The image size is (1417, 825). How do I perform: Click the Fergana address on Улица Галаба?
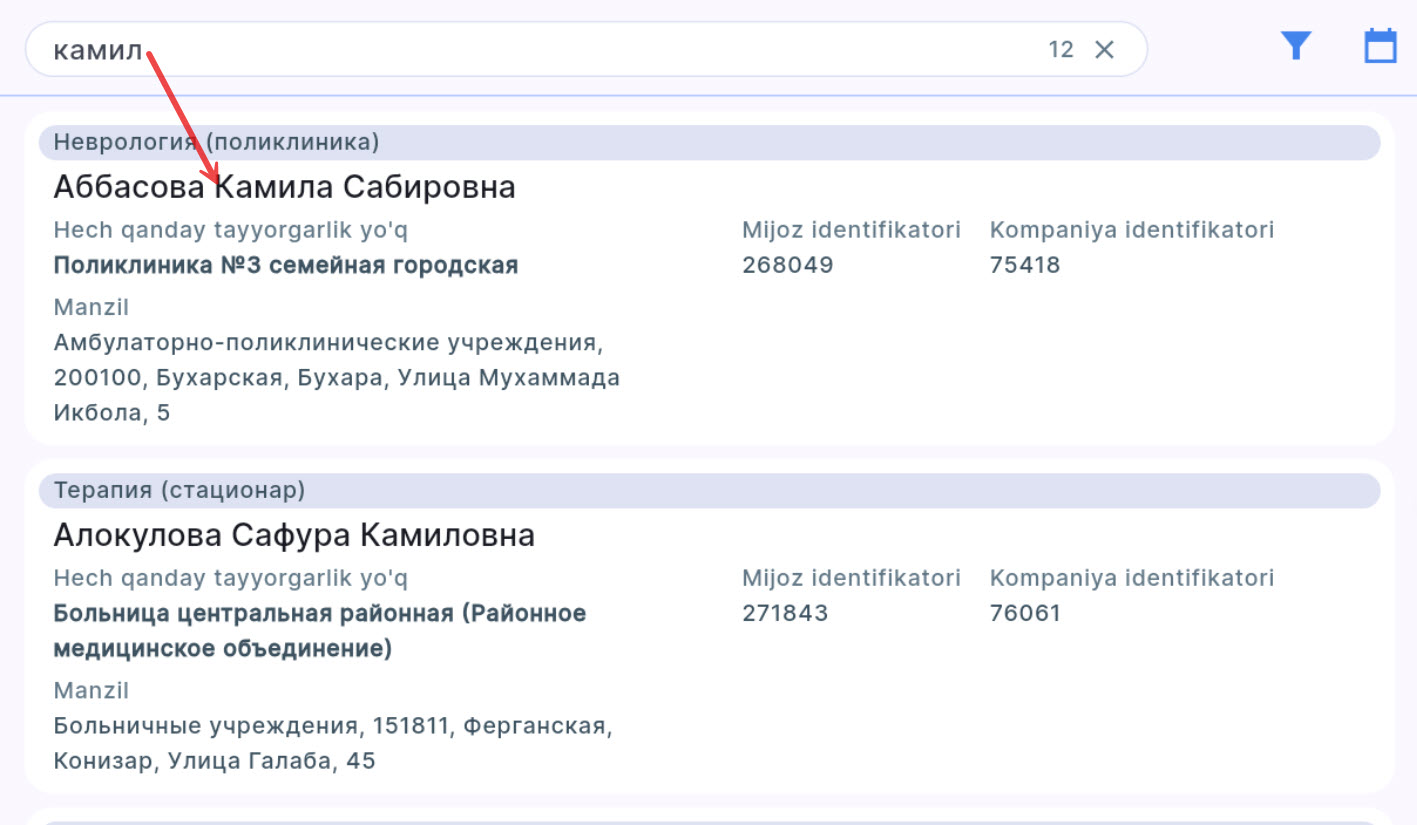pos(332,743)
